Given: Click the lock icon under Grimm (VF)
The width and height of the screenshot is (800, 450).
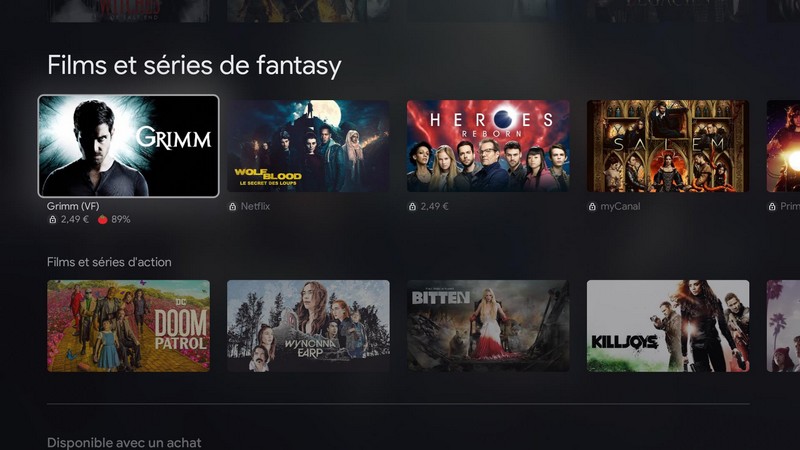Looking at the screenshot, I should click(53, 219).
